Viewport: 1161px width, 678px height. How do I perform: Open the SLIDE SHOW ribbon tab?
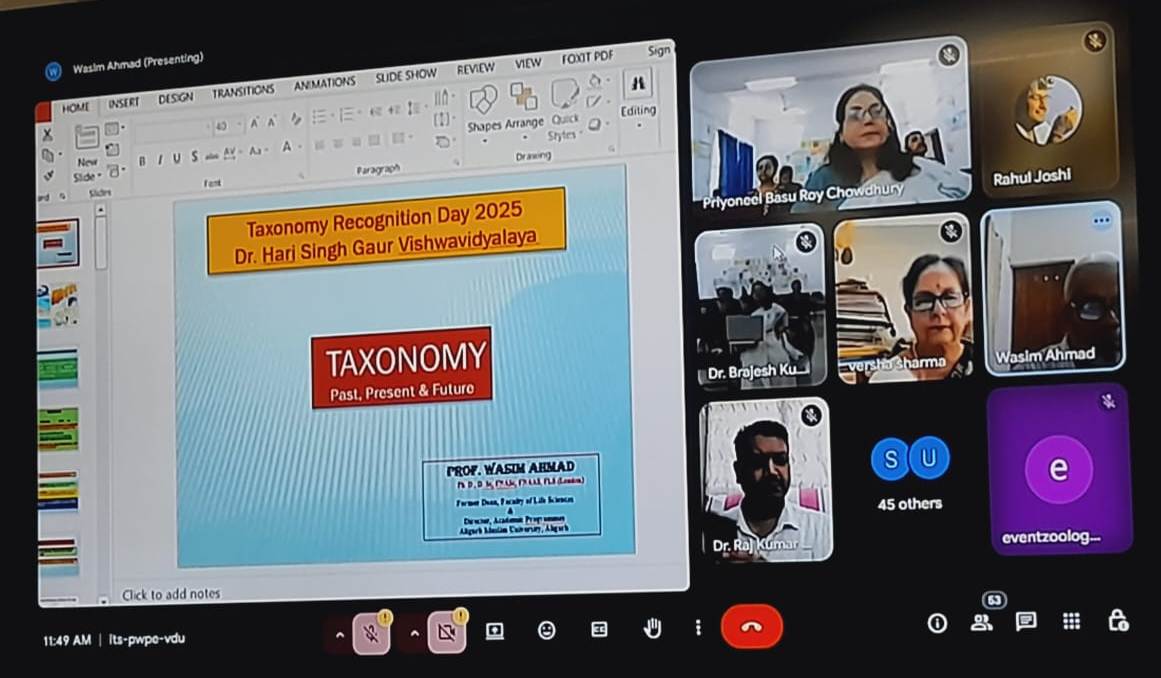click(405, 76)
